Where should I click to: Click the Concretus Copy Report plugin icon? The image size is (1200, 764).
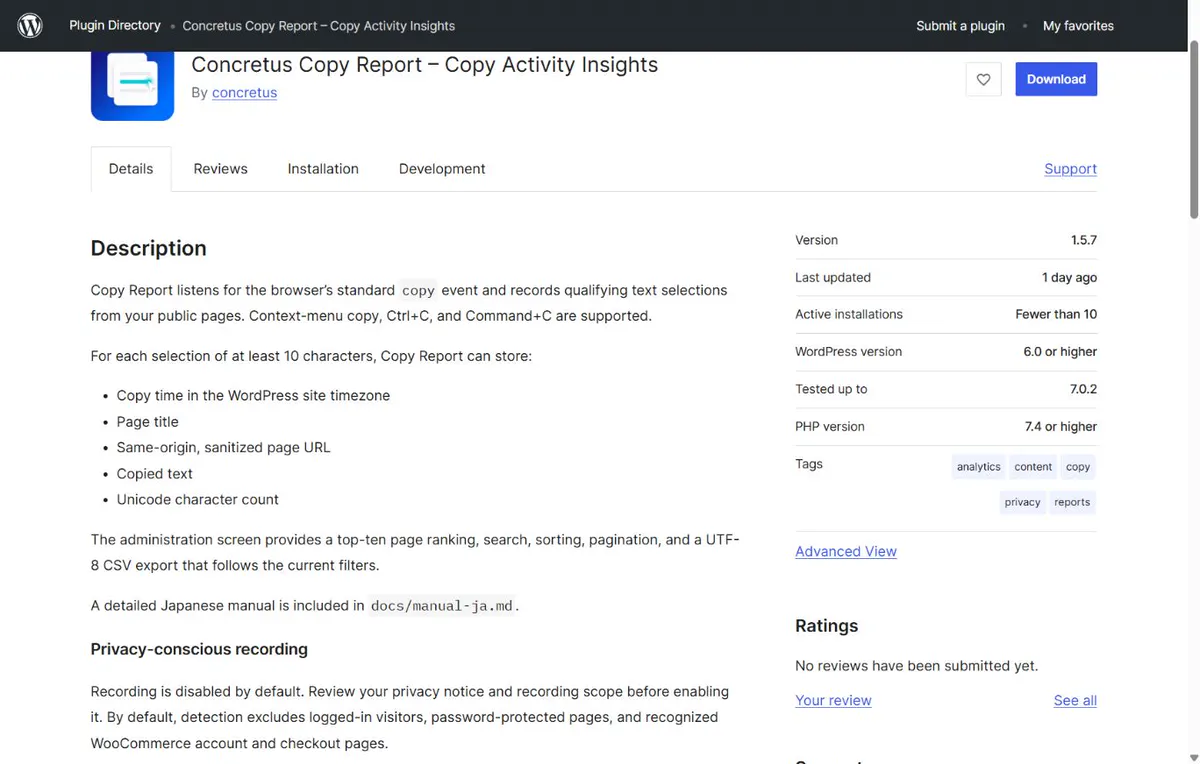coord(132,86)
